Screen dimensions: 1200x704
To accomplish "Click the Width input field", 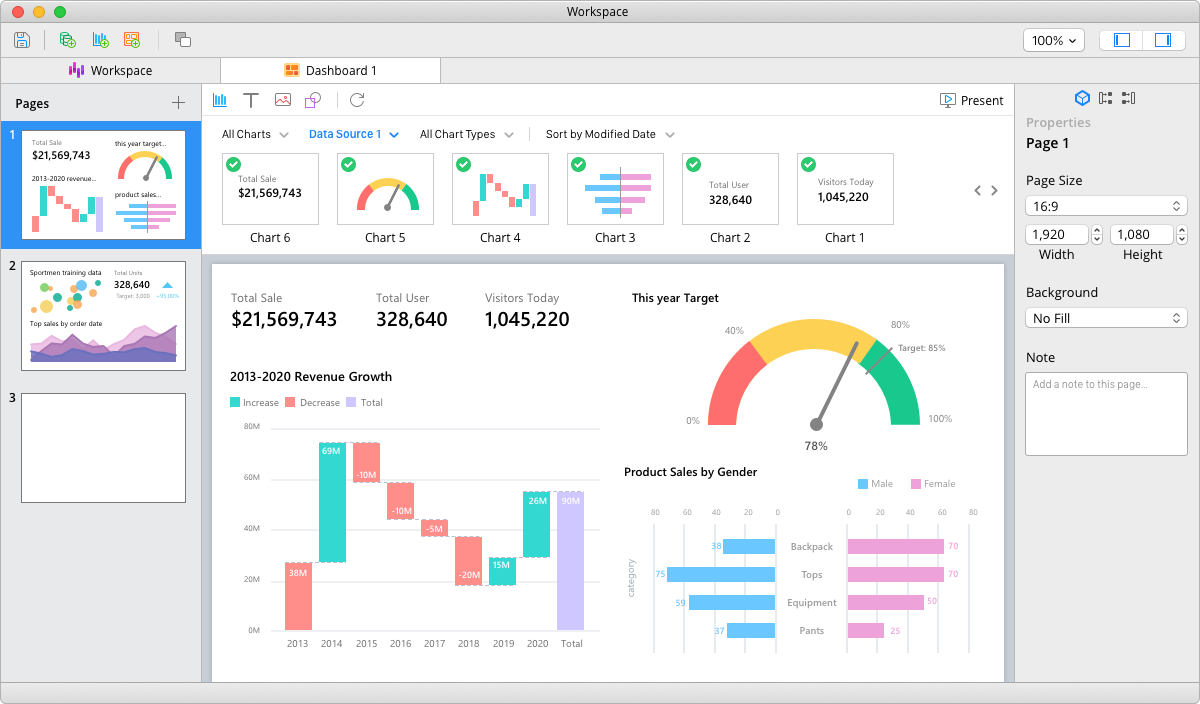I will 1057,235.
